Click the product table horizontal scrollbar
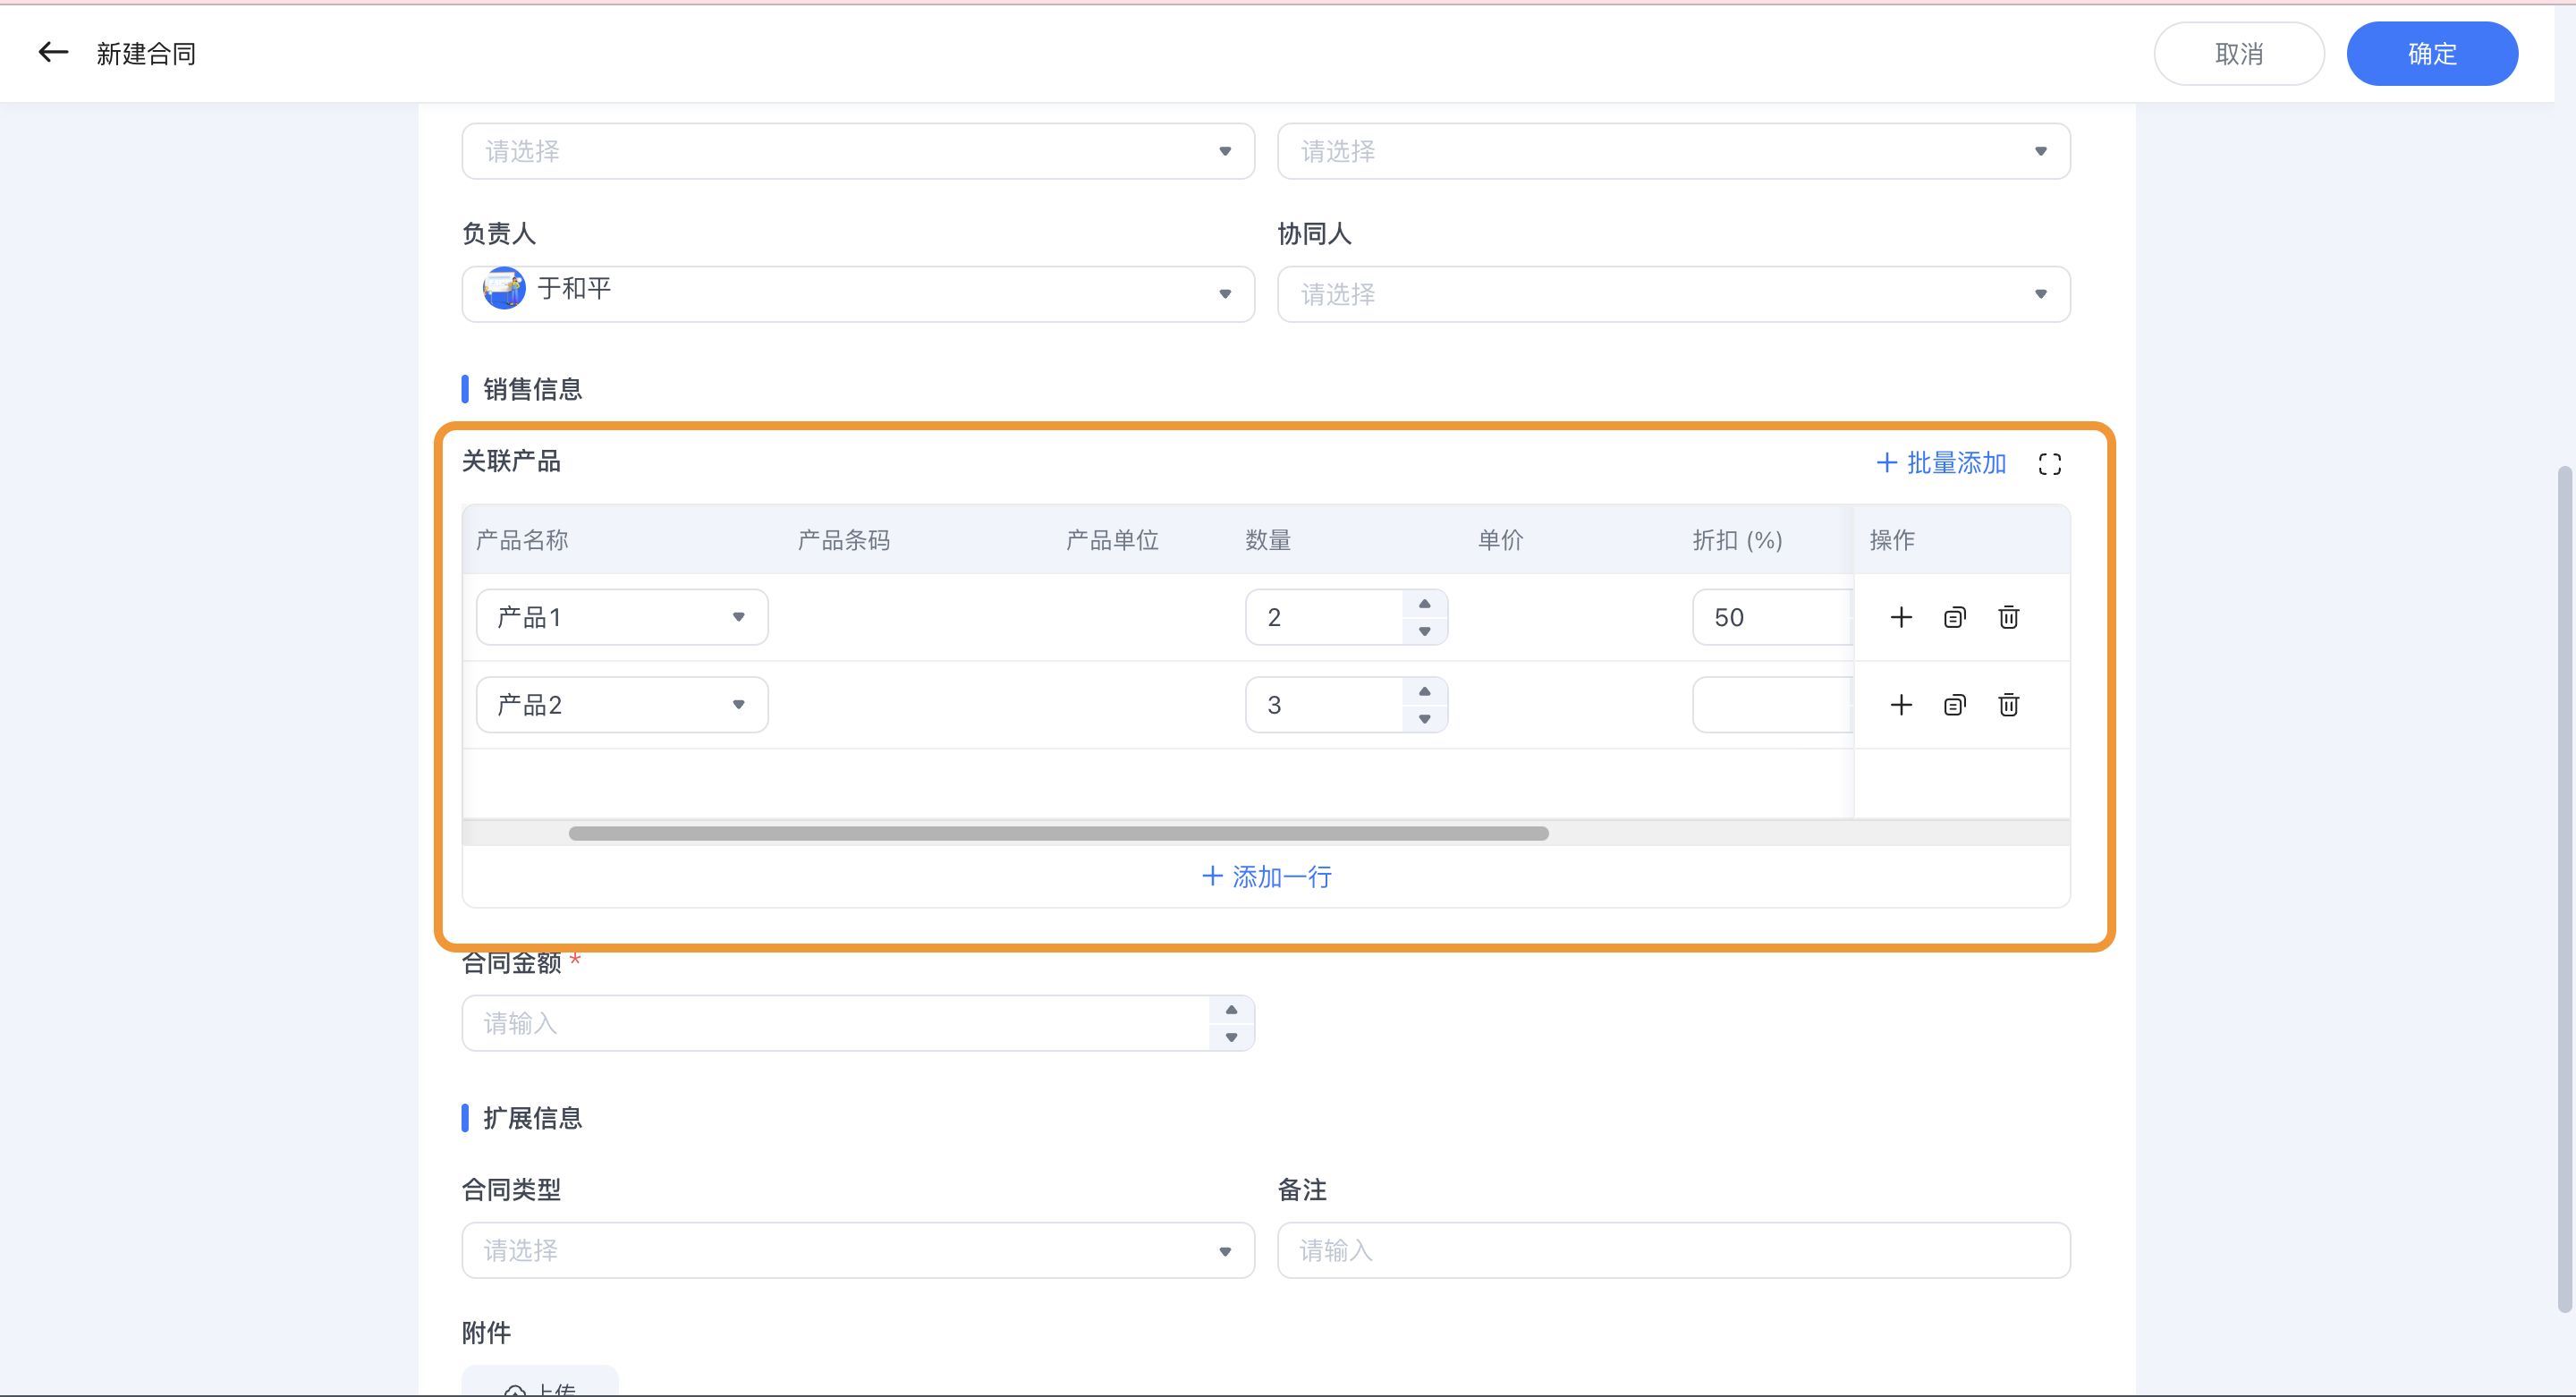The image size is (2576, 1397). [x=1058, y=833]
